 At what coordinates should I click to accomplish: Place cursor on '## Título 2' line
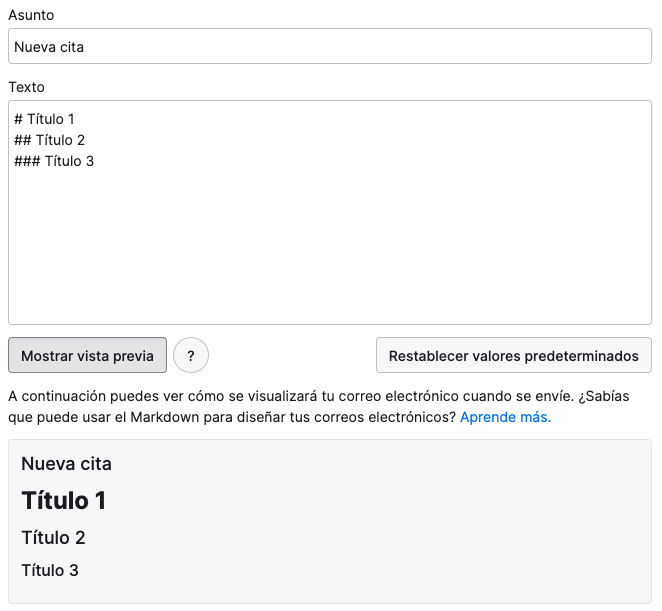(49, 140)
